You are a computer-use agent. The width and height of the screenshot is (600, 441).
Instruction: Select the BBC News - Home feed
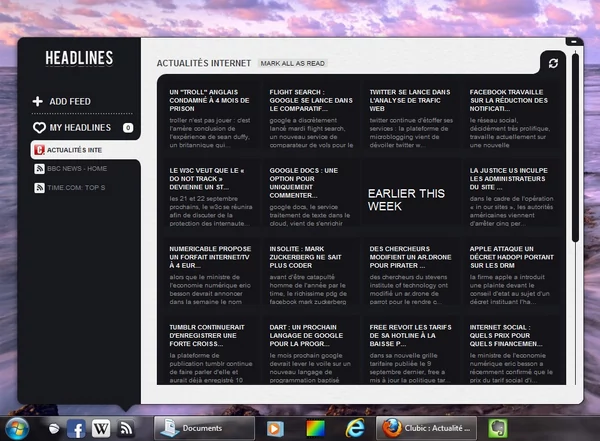77,168
